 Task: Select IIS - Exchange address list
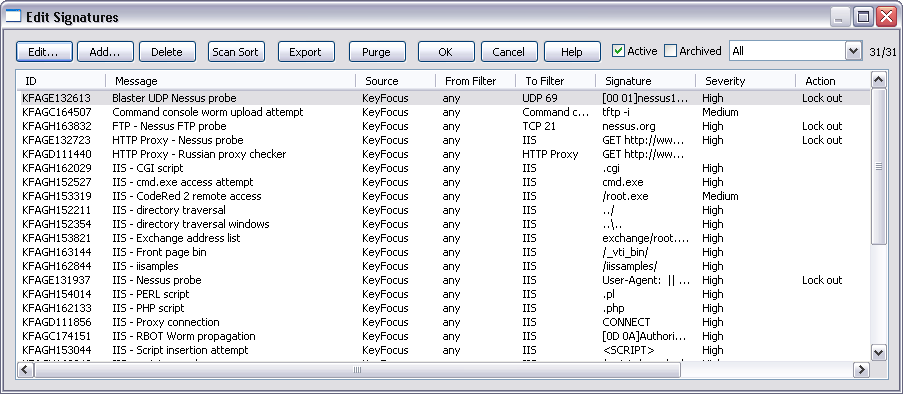coord(443,238)
